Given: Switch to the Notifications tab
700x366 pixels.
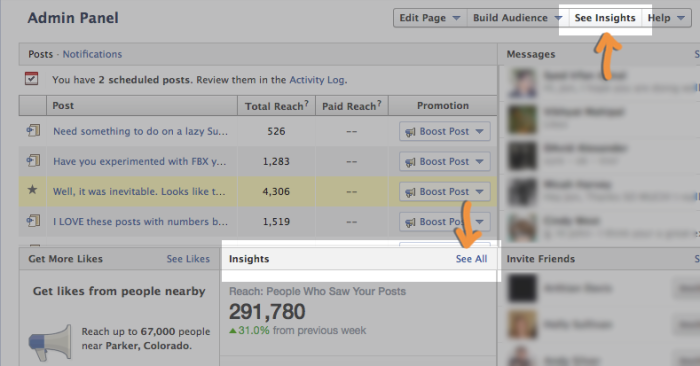Looking at the screenshot, I should 92,54.
